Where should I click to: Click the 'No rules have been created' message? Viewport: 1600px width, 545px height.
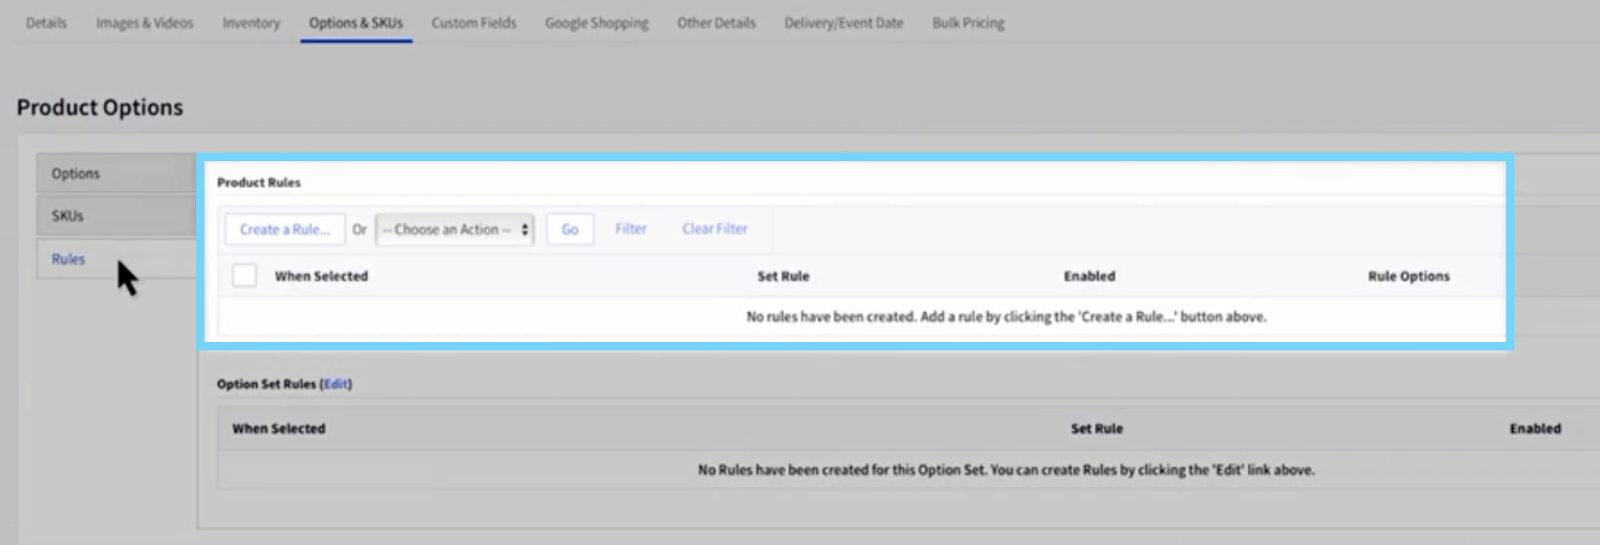1006,317
